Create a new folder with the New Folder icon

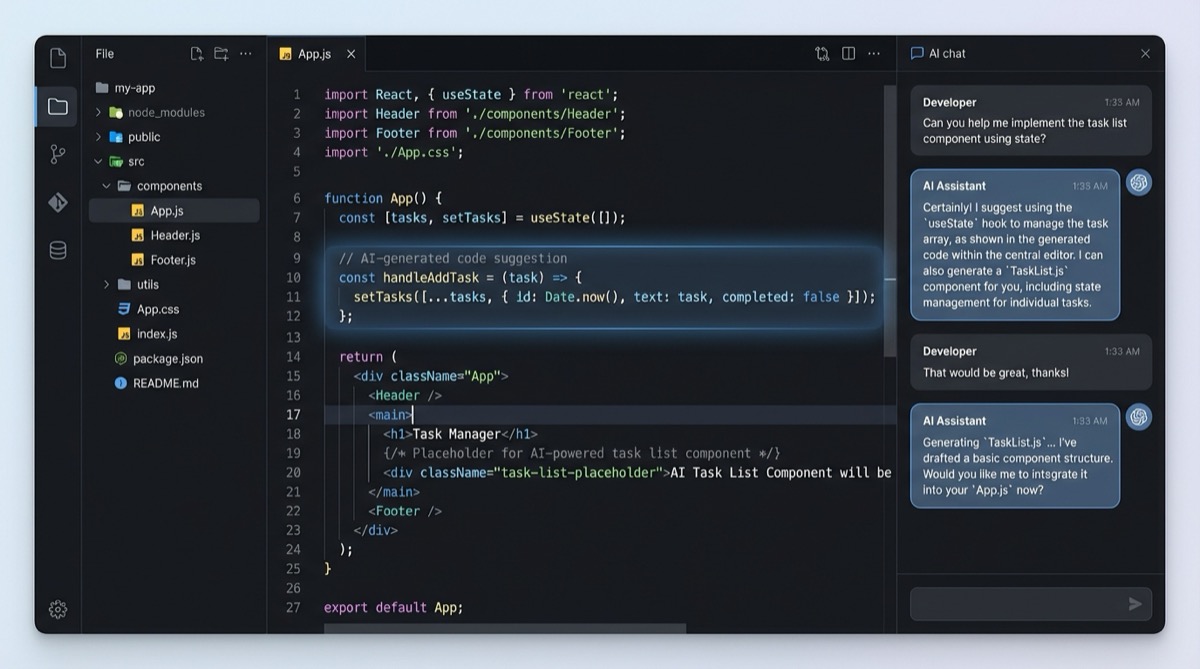[220, 53]
